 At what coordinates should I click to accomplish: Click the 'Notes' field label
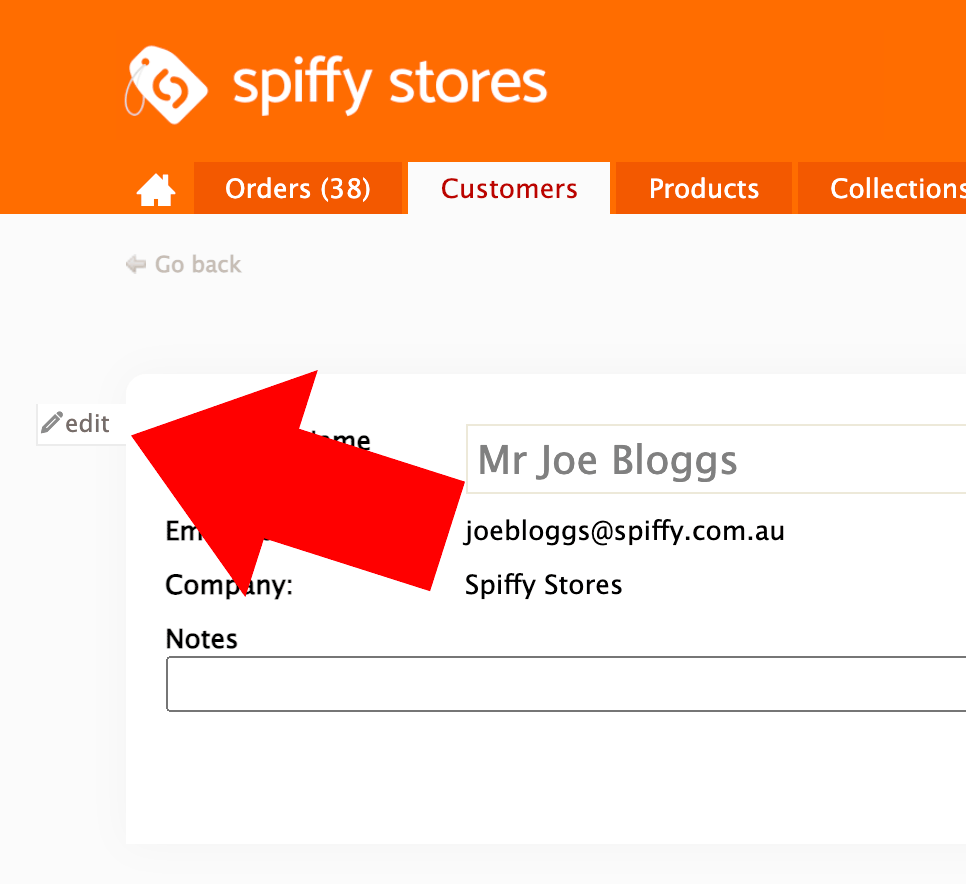click(201, 639)
